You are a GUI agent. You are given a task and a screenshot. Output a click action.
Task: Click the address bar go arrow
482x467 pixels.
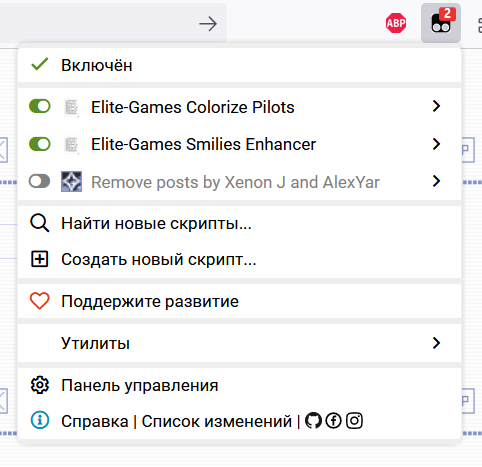(208, 24)
